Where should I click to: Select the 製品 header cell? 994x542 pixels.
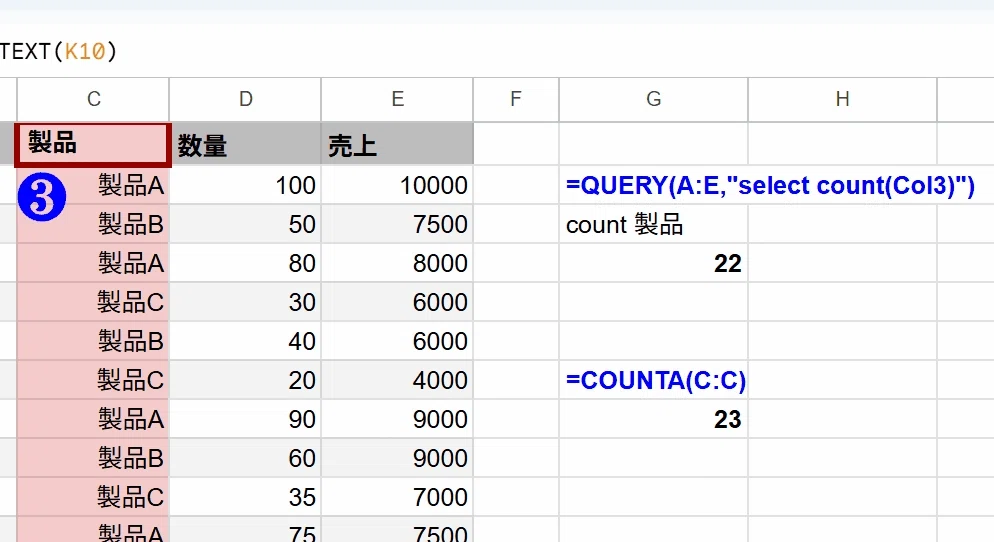click(x=93, y=145)
